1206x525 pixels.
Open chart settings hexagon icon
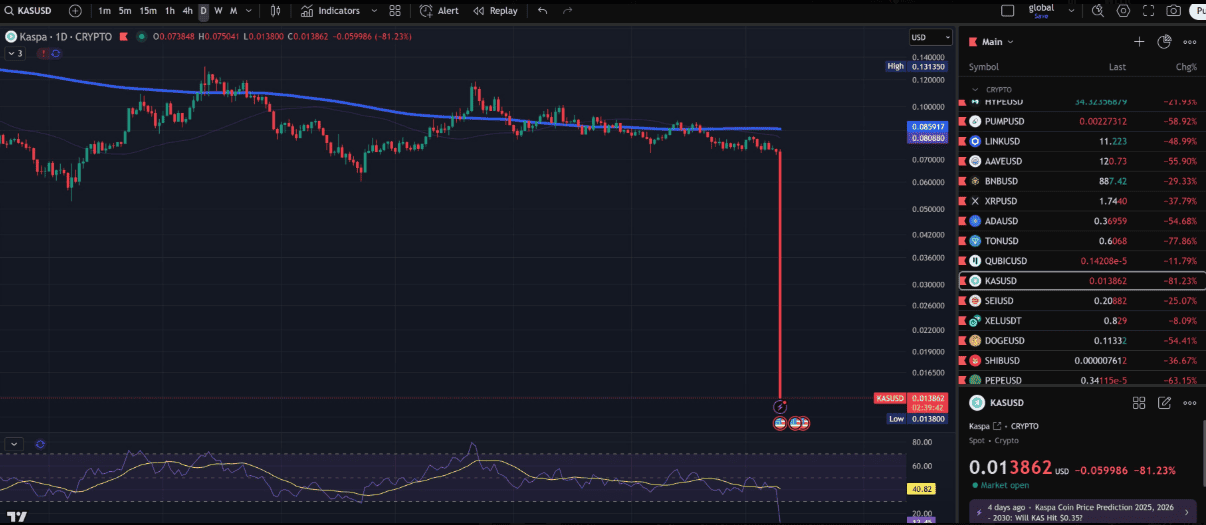pos(1123,11)
